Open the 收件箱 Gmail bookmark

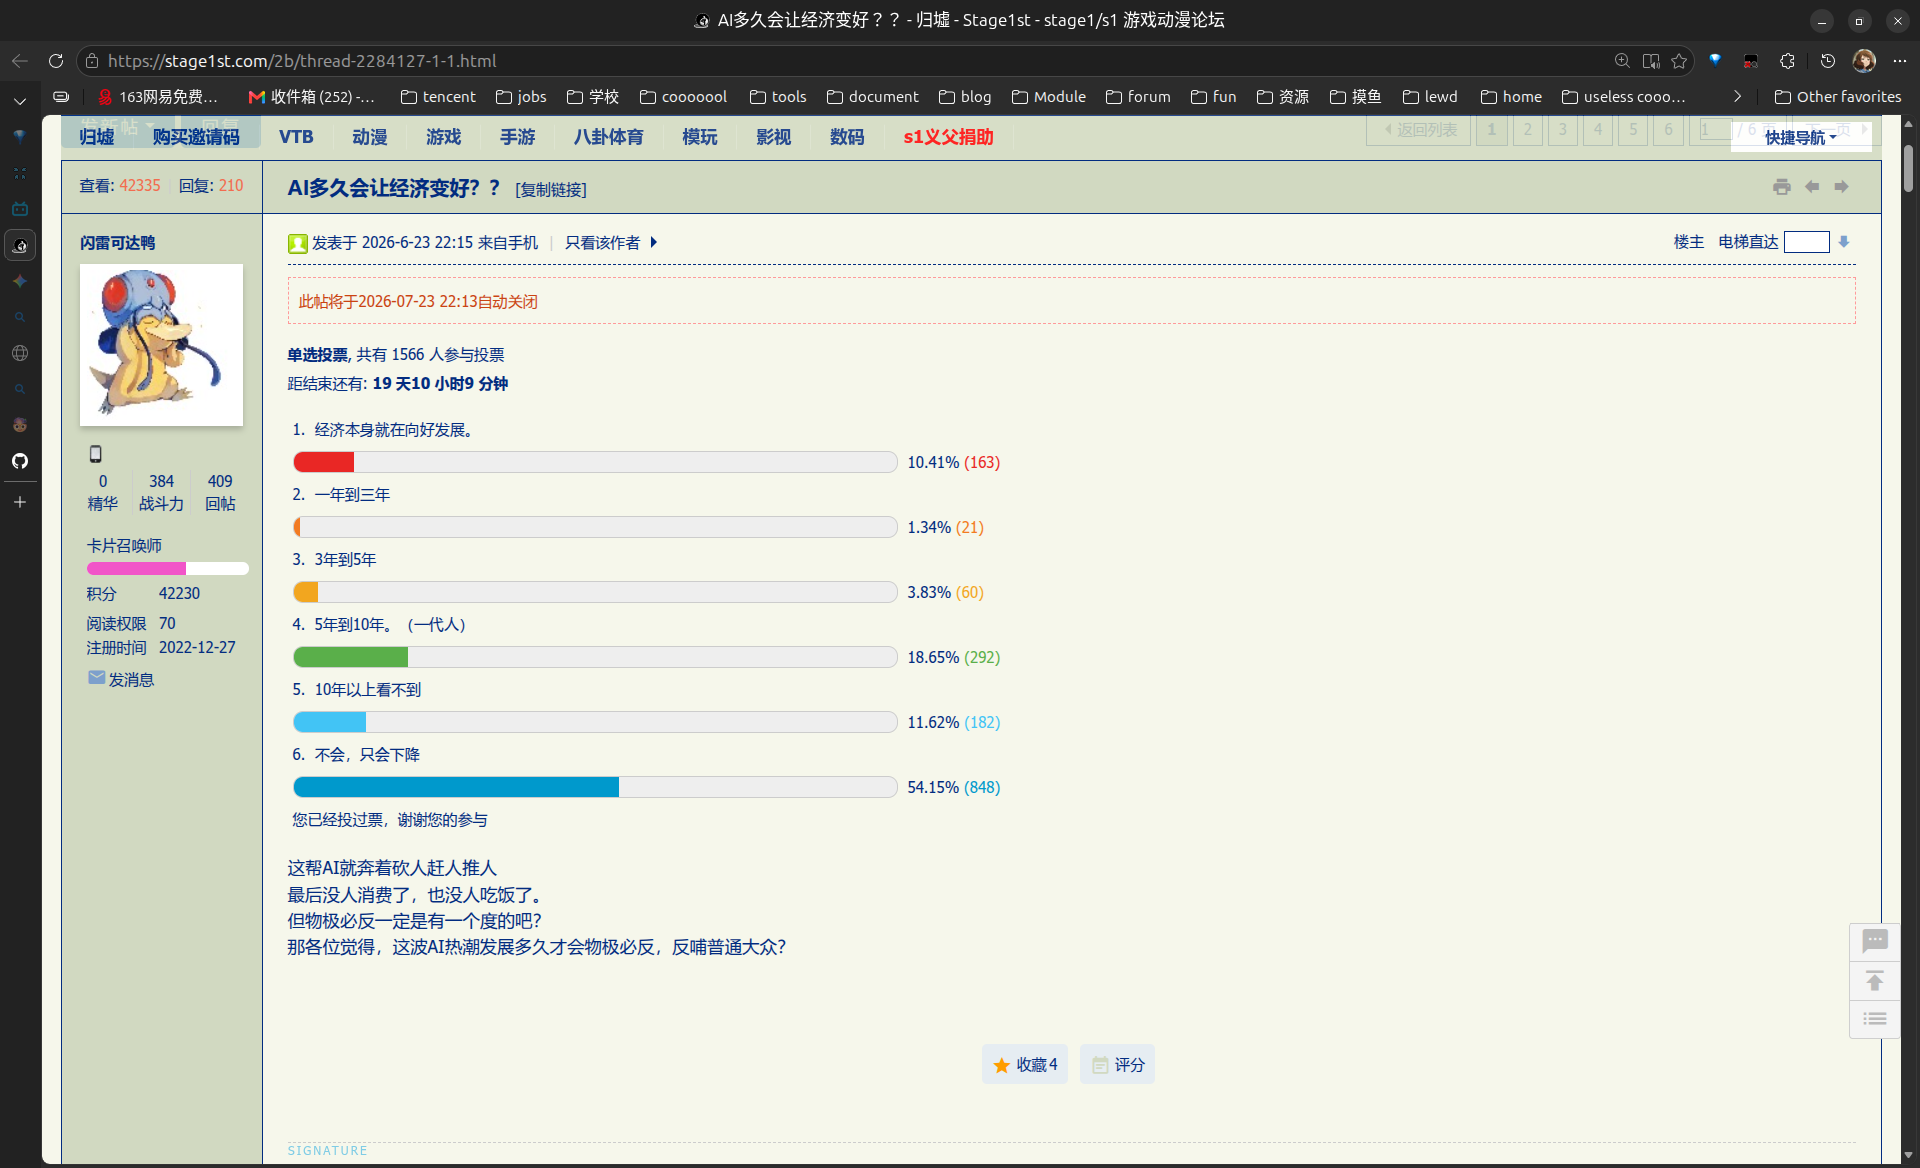coord(312,97)
